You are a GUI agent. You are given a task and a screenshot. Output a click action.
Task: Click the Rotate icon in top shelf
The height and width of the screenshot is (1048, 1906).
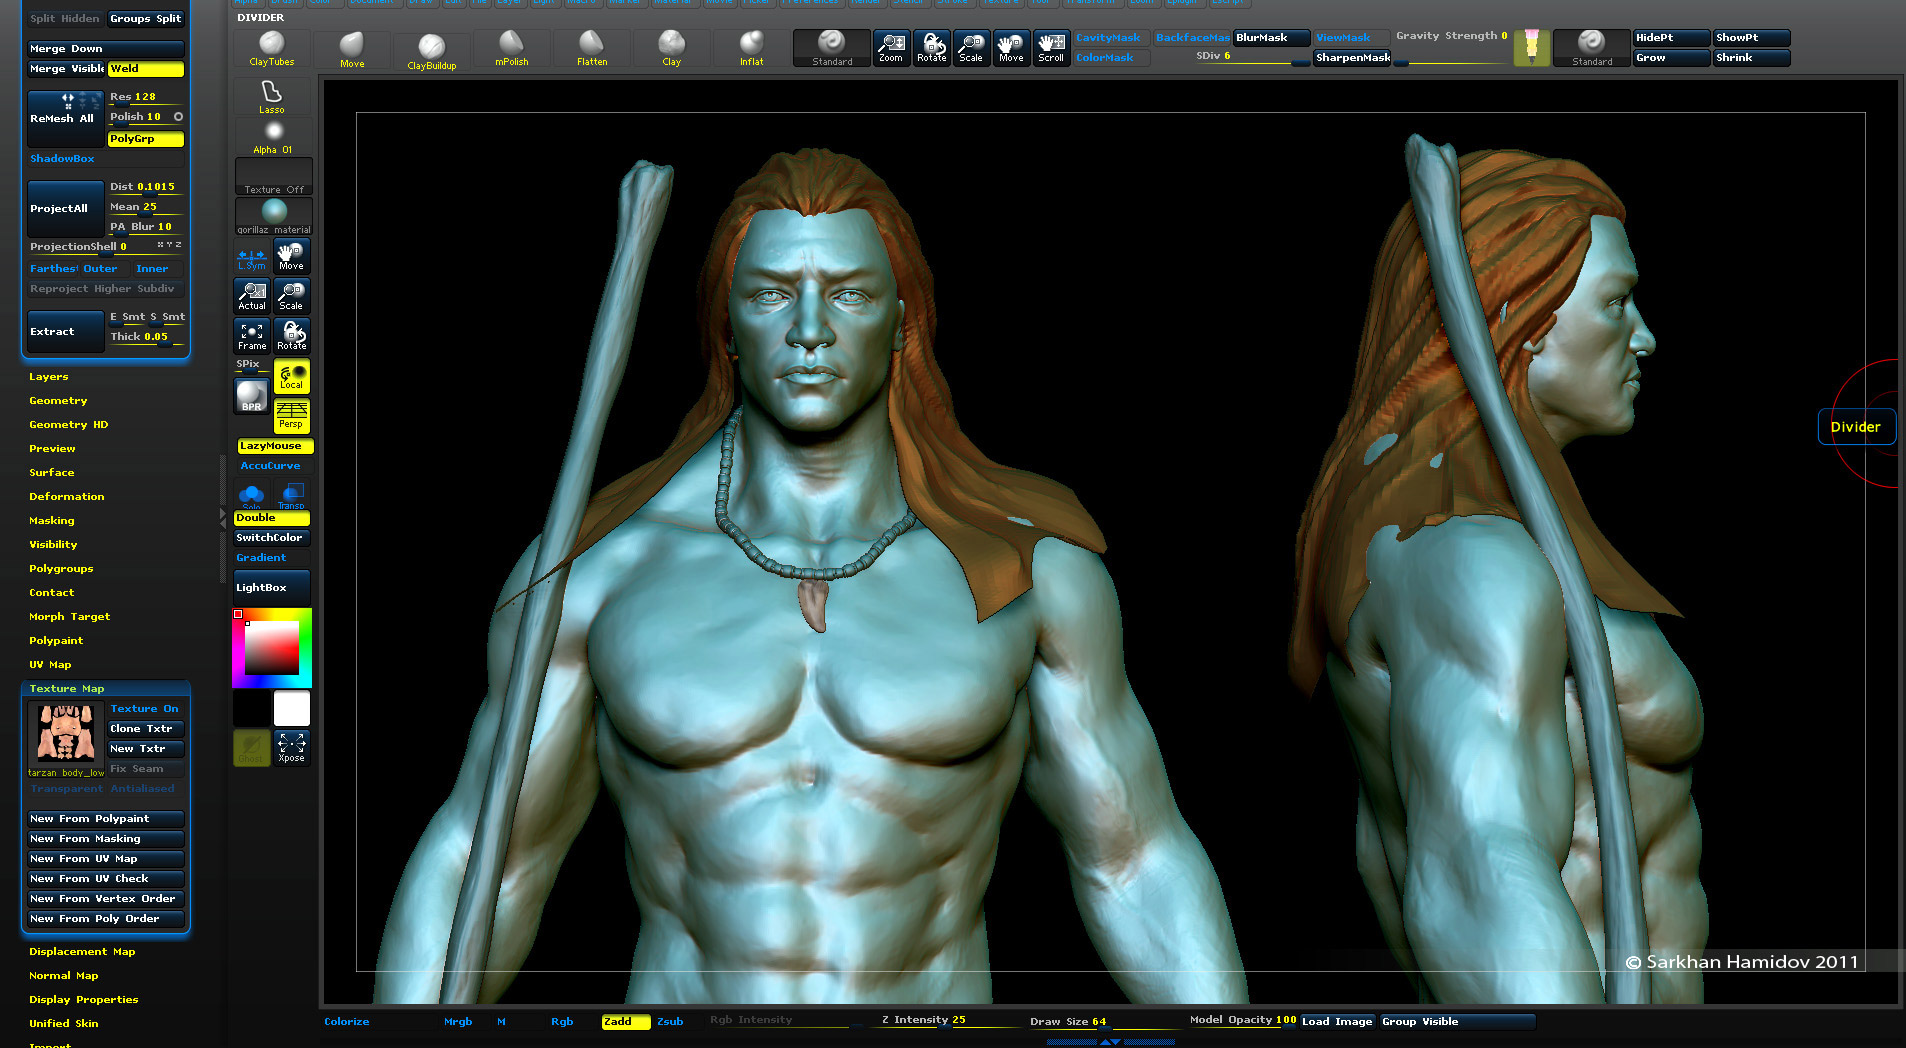(931, 48)
